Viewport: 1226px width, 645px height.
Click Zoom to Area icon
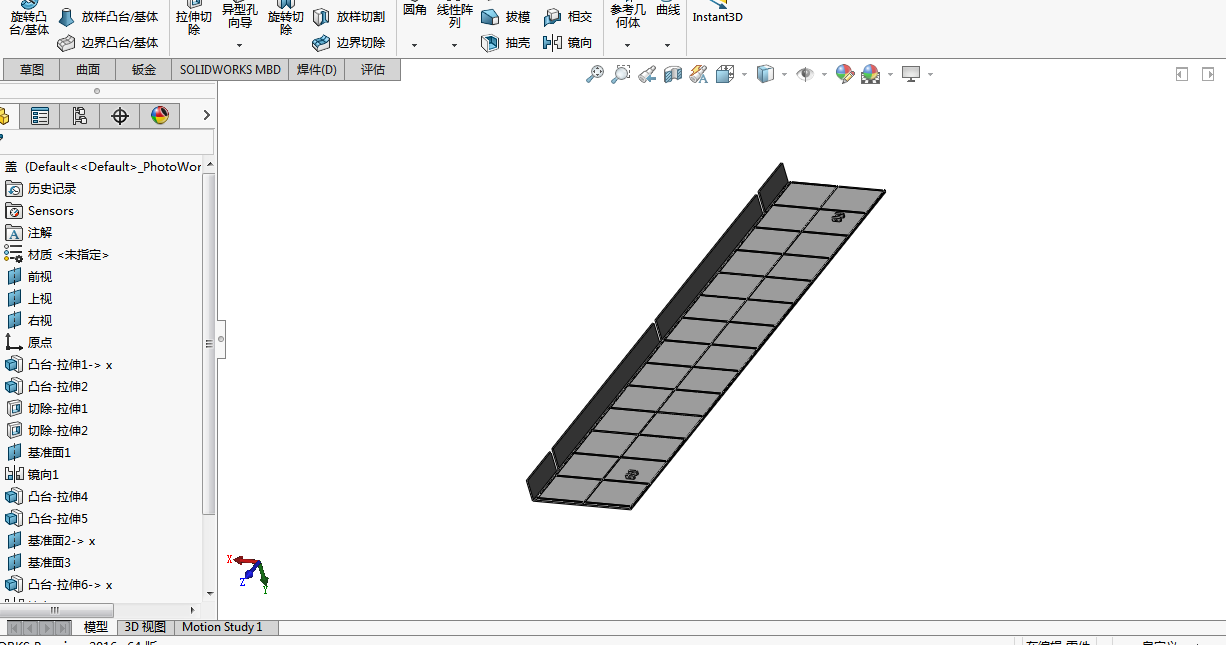click(621, 74)
